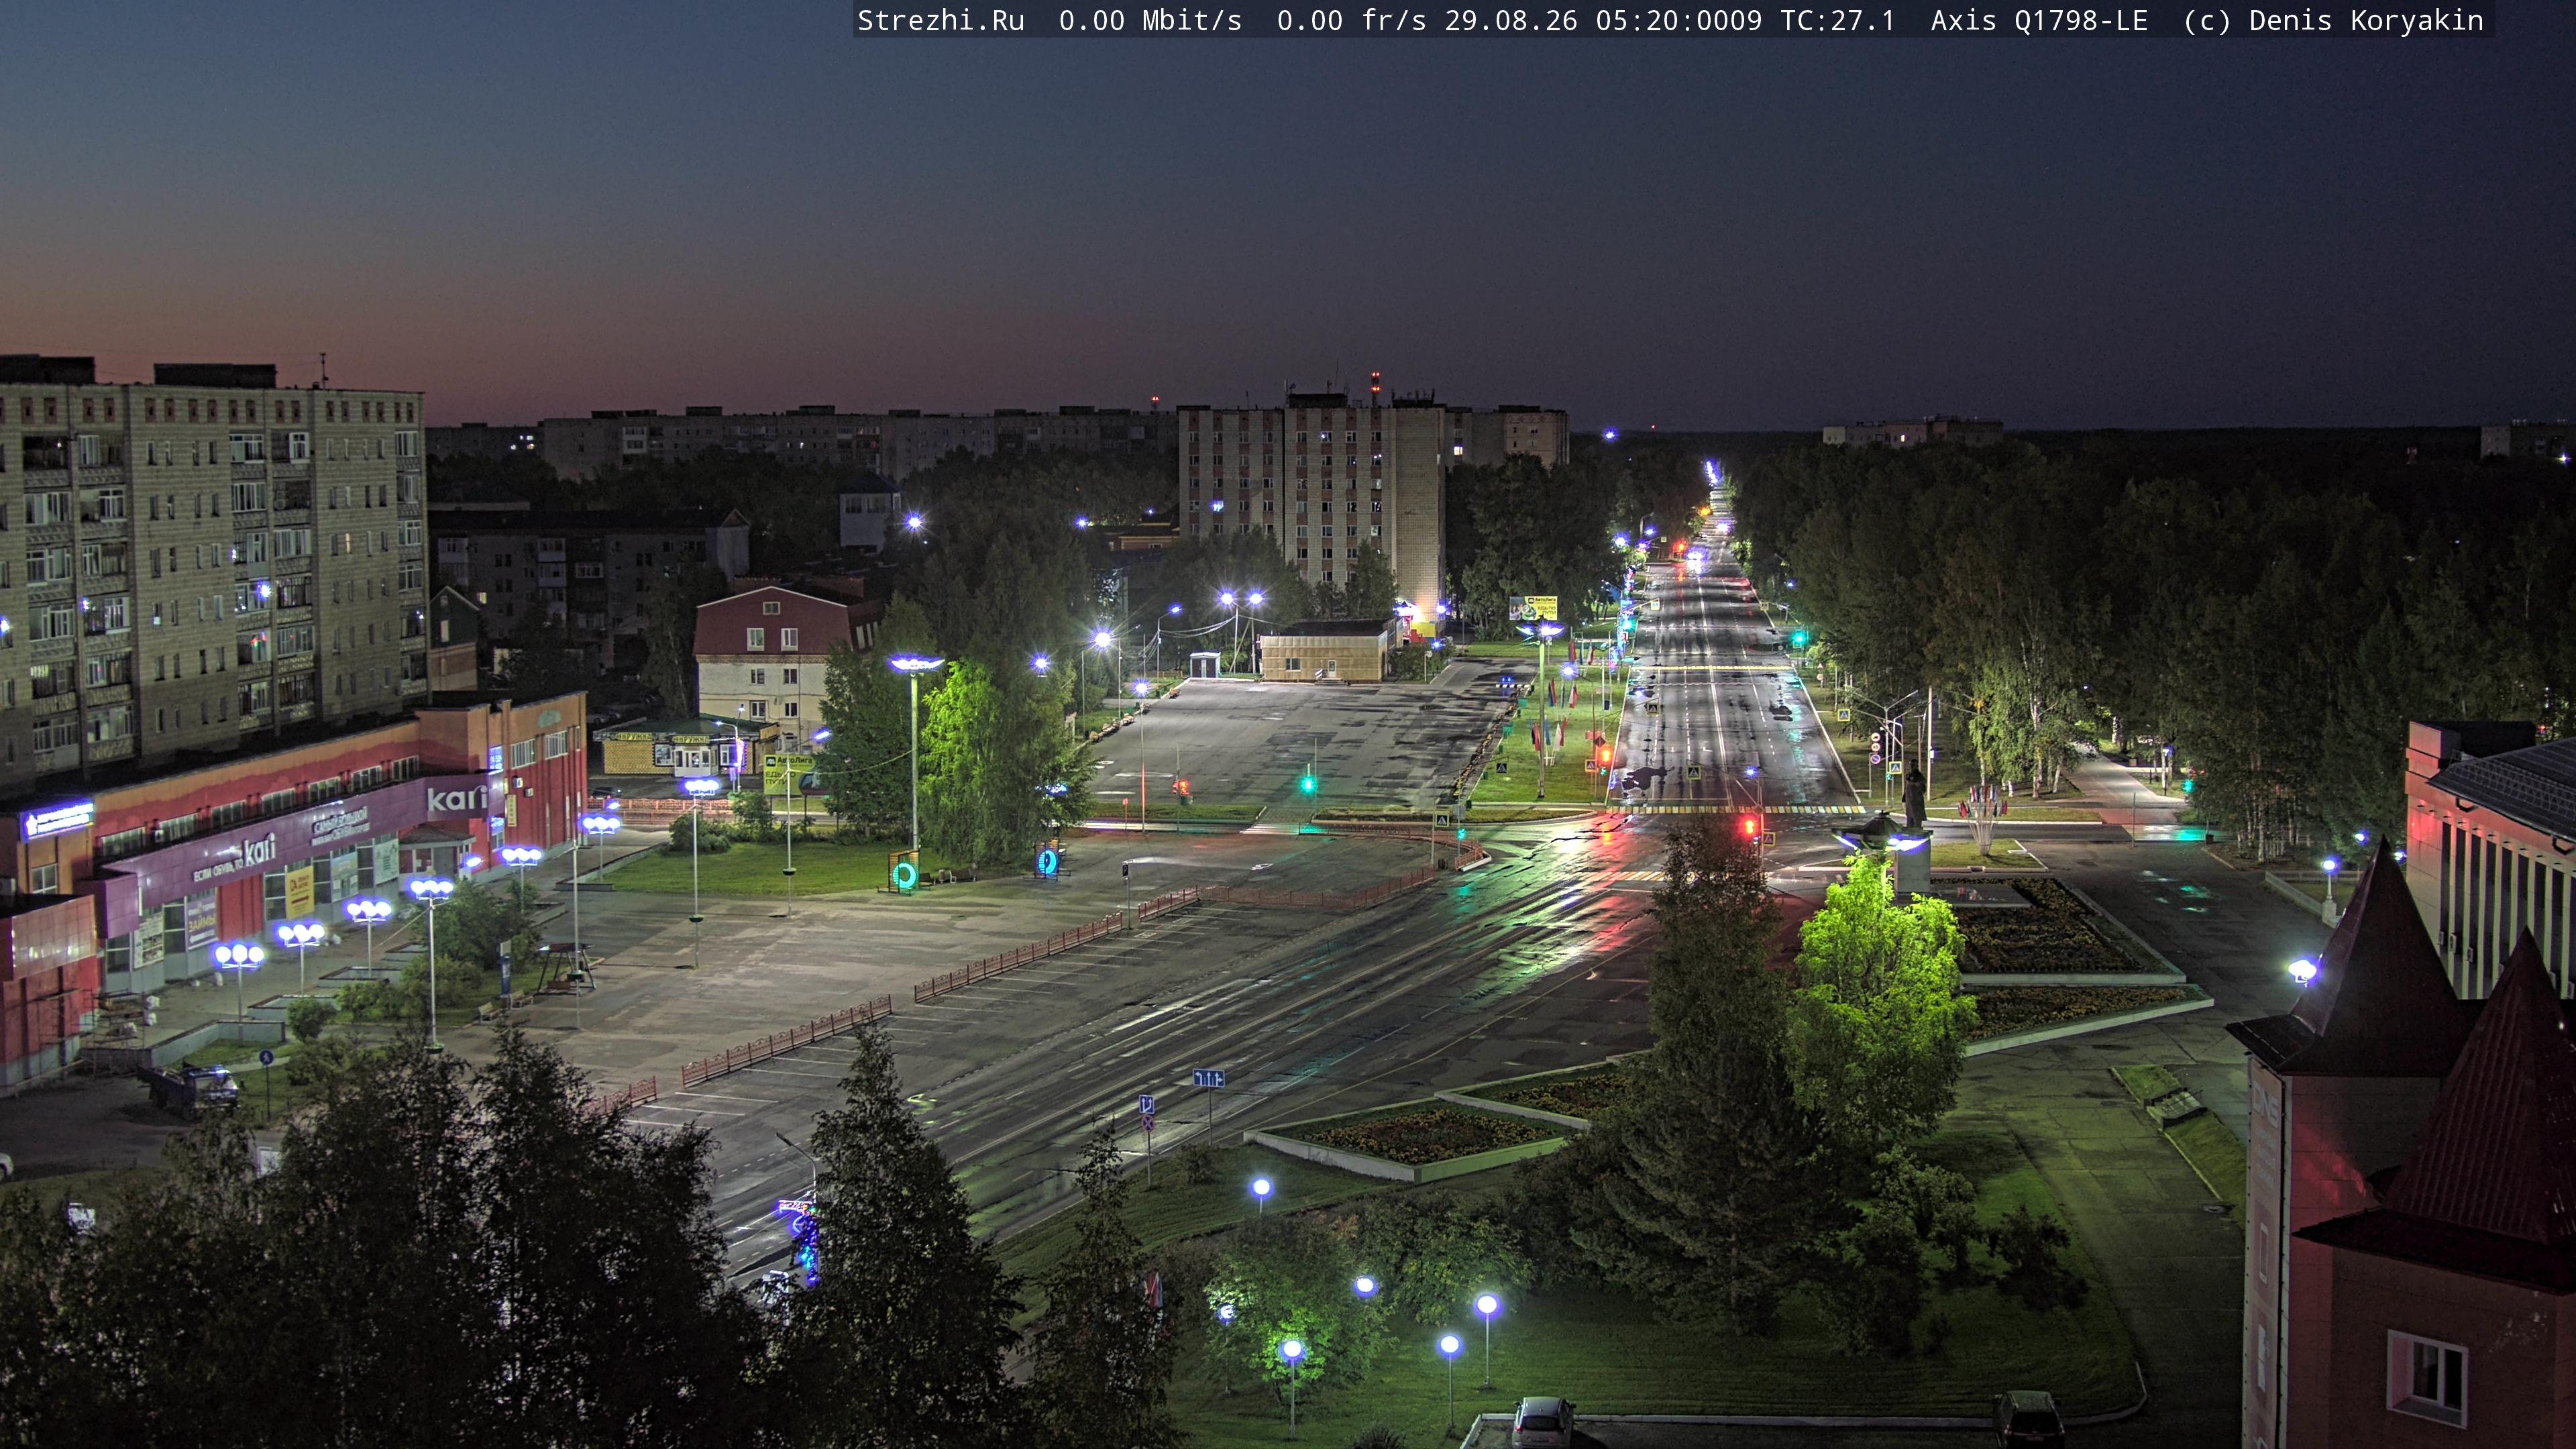2576x1449 pixels.
Task: Select the Axis Q1798-LE camera model label
Action: tap(2039, 20)
